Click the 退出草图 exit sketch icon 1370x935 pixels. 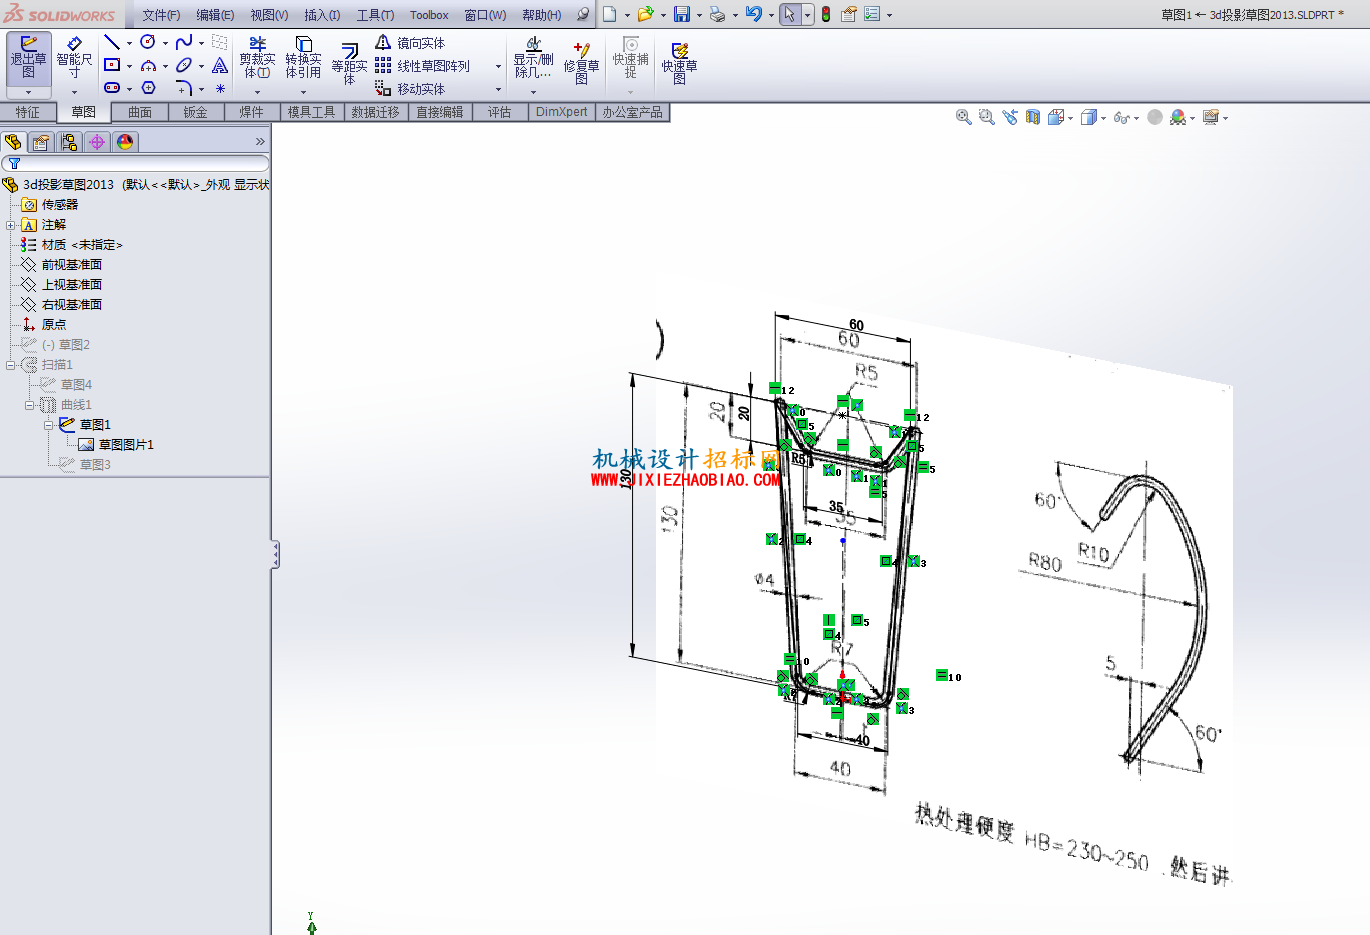pos(28,58)
